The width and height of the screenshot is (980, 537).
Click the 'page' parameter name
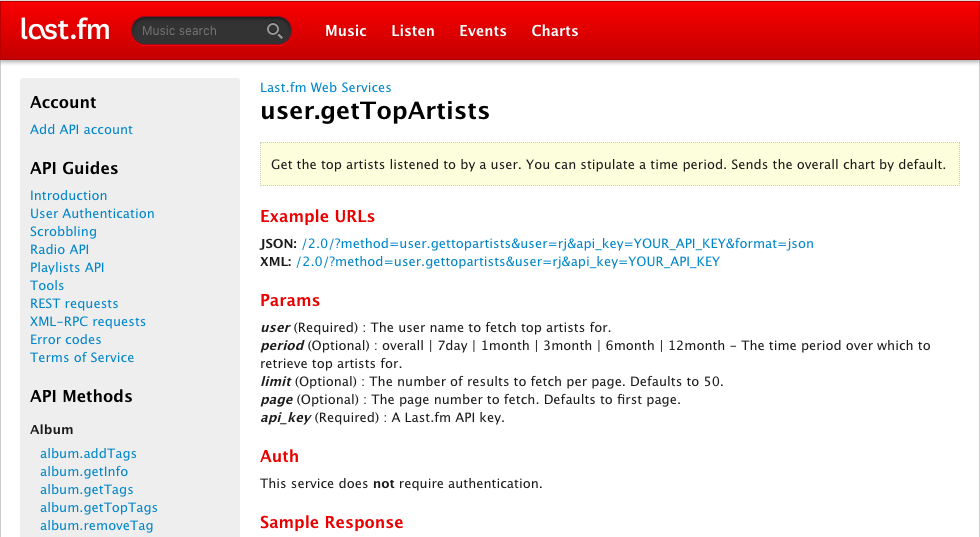276,400
